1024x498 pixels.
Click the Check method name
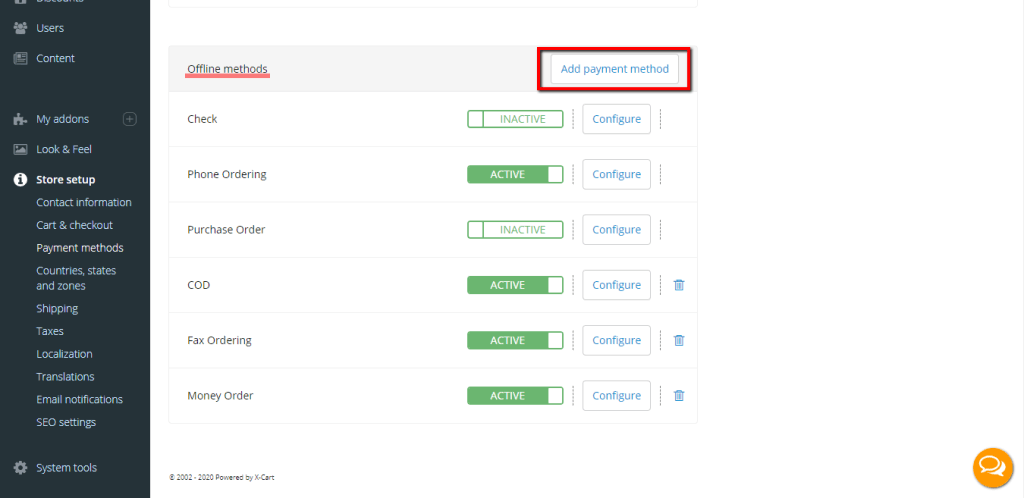(202, 119)
